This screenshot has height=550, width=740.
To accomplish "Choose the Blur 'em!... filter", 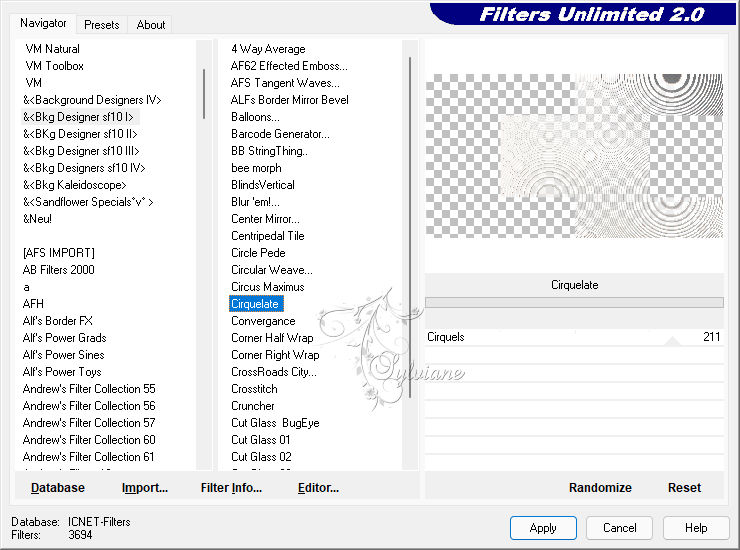I will point(255,202).
